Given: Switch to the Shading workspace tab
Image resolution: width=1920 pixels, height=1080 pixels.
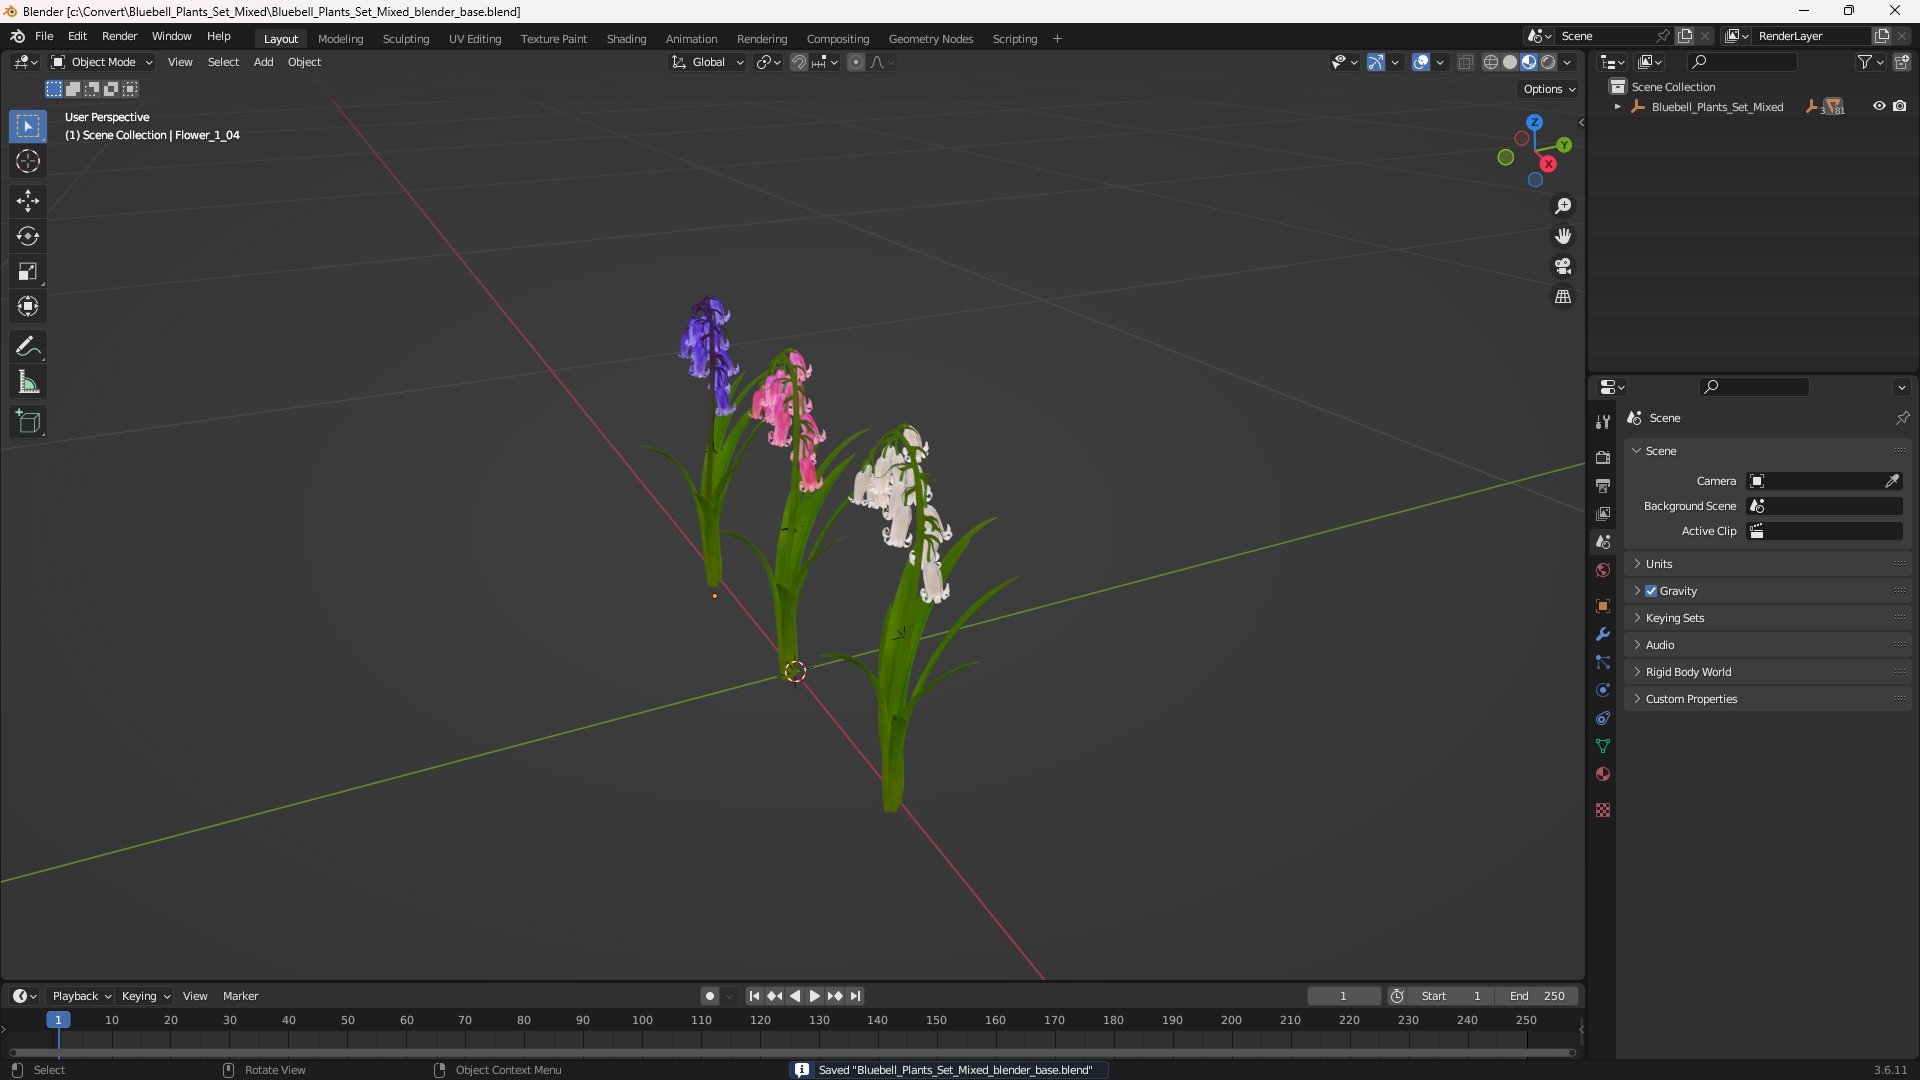Looking at the screenshot, I should (x=626, y=39).
